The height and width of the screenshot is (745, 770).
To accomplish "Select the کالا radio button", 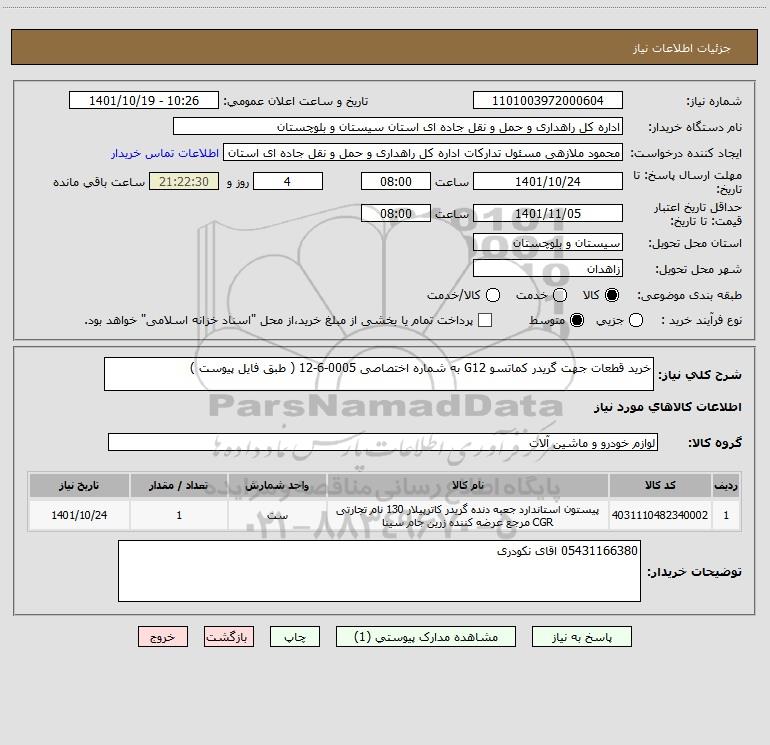I will (x=612, y=295).
